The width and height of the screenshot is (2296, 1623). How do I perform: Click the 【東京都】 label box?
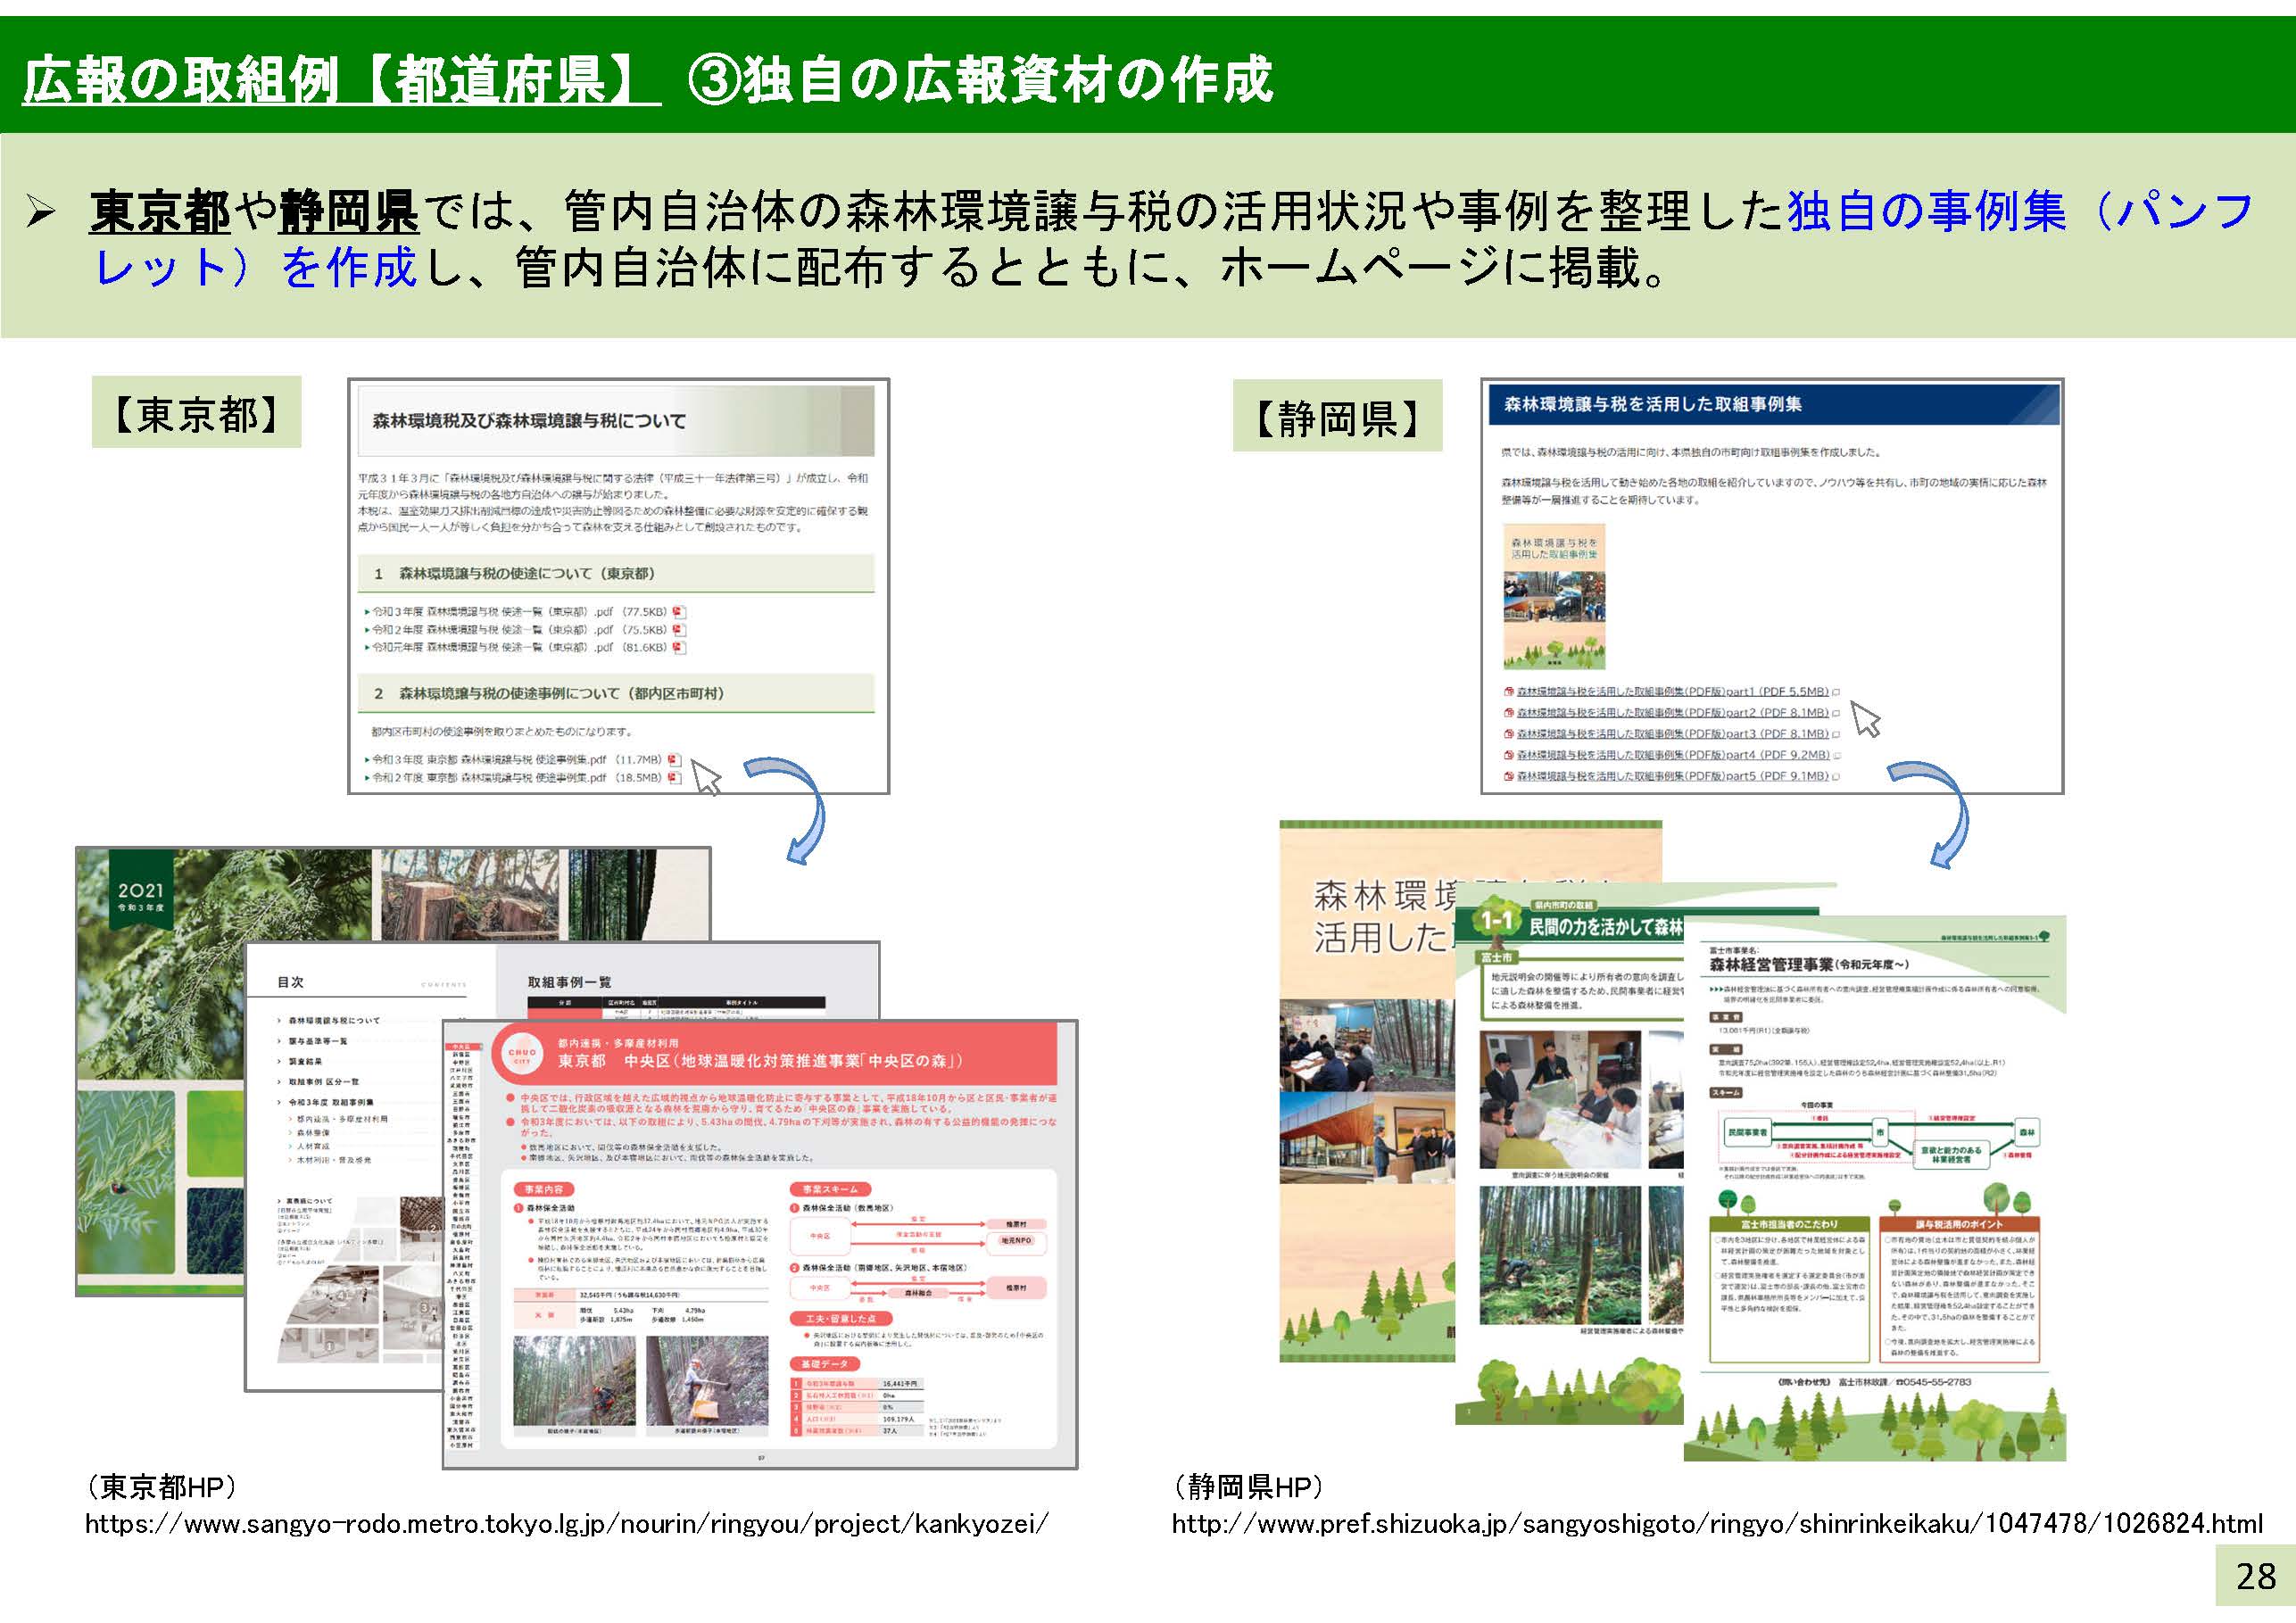pyautogui.click(x=196, y=412)
